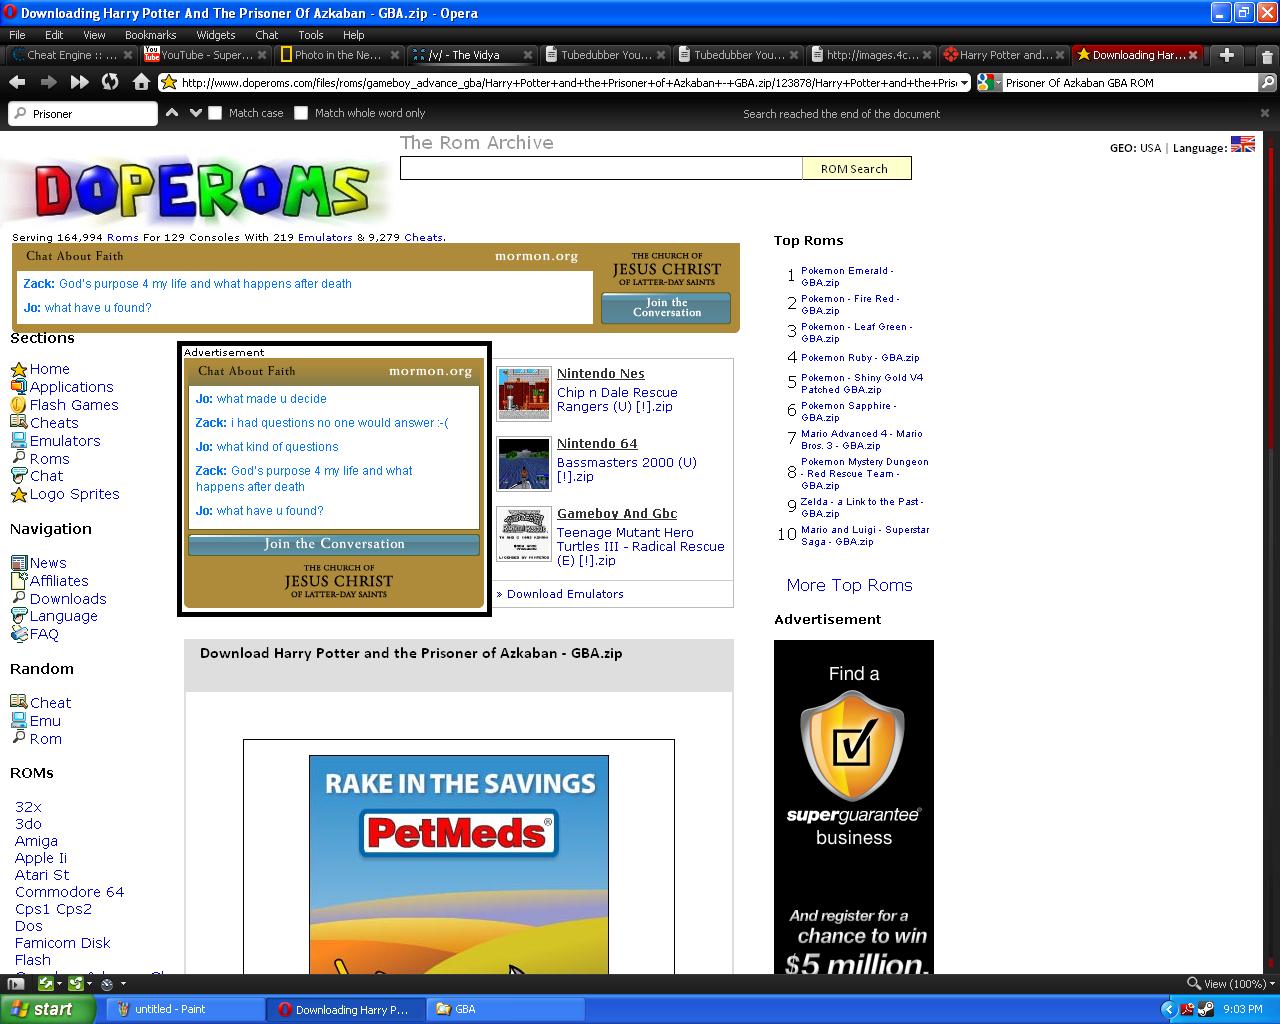Open the search engine selector dropdown
Viewport: 1280px width, 1024px height.
click(989, 83)
